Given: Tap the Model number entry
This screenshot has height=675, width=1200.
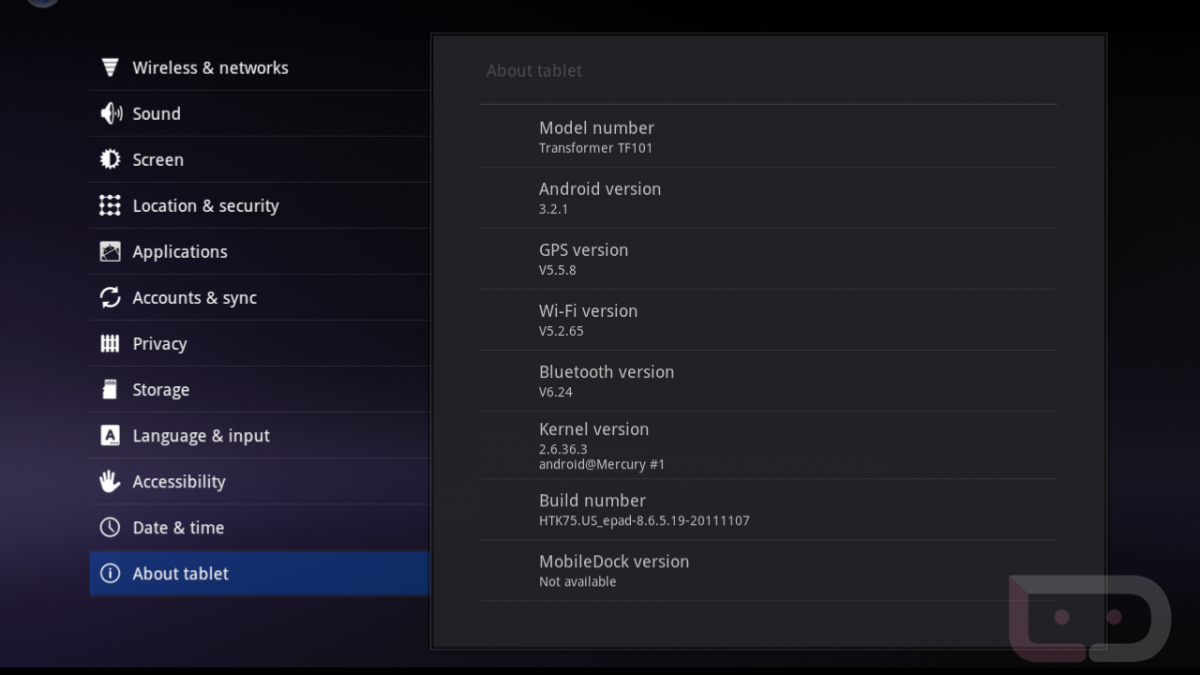Looking at the screenshot, I should [x=767, y=137].
